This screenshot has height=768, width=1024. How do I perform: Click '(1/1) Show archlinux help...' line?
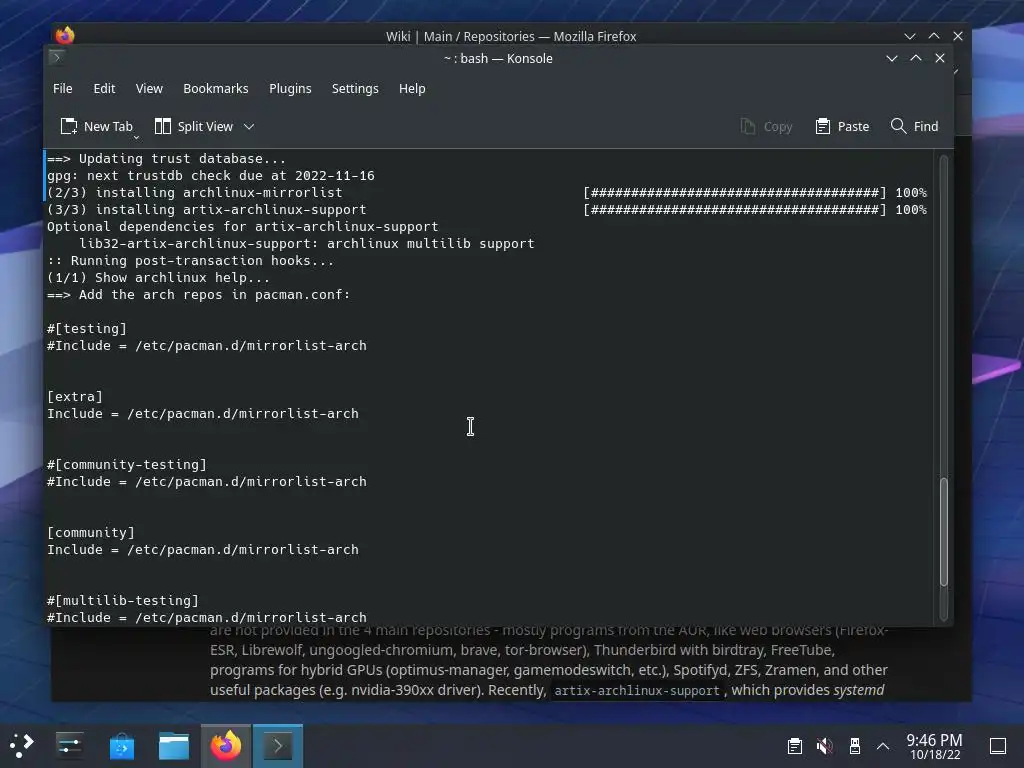click(158, 278)
